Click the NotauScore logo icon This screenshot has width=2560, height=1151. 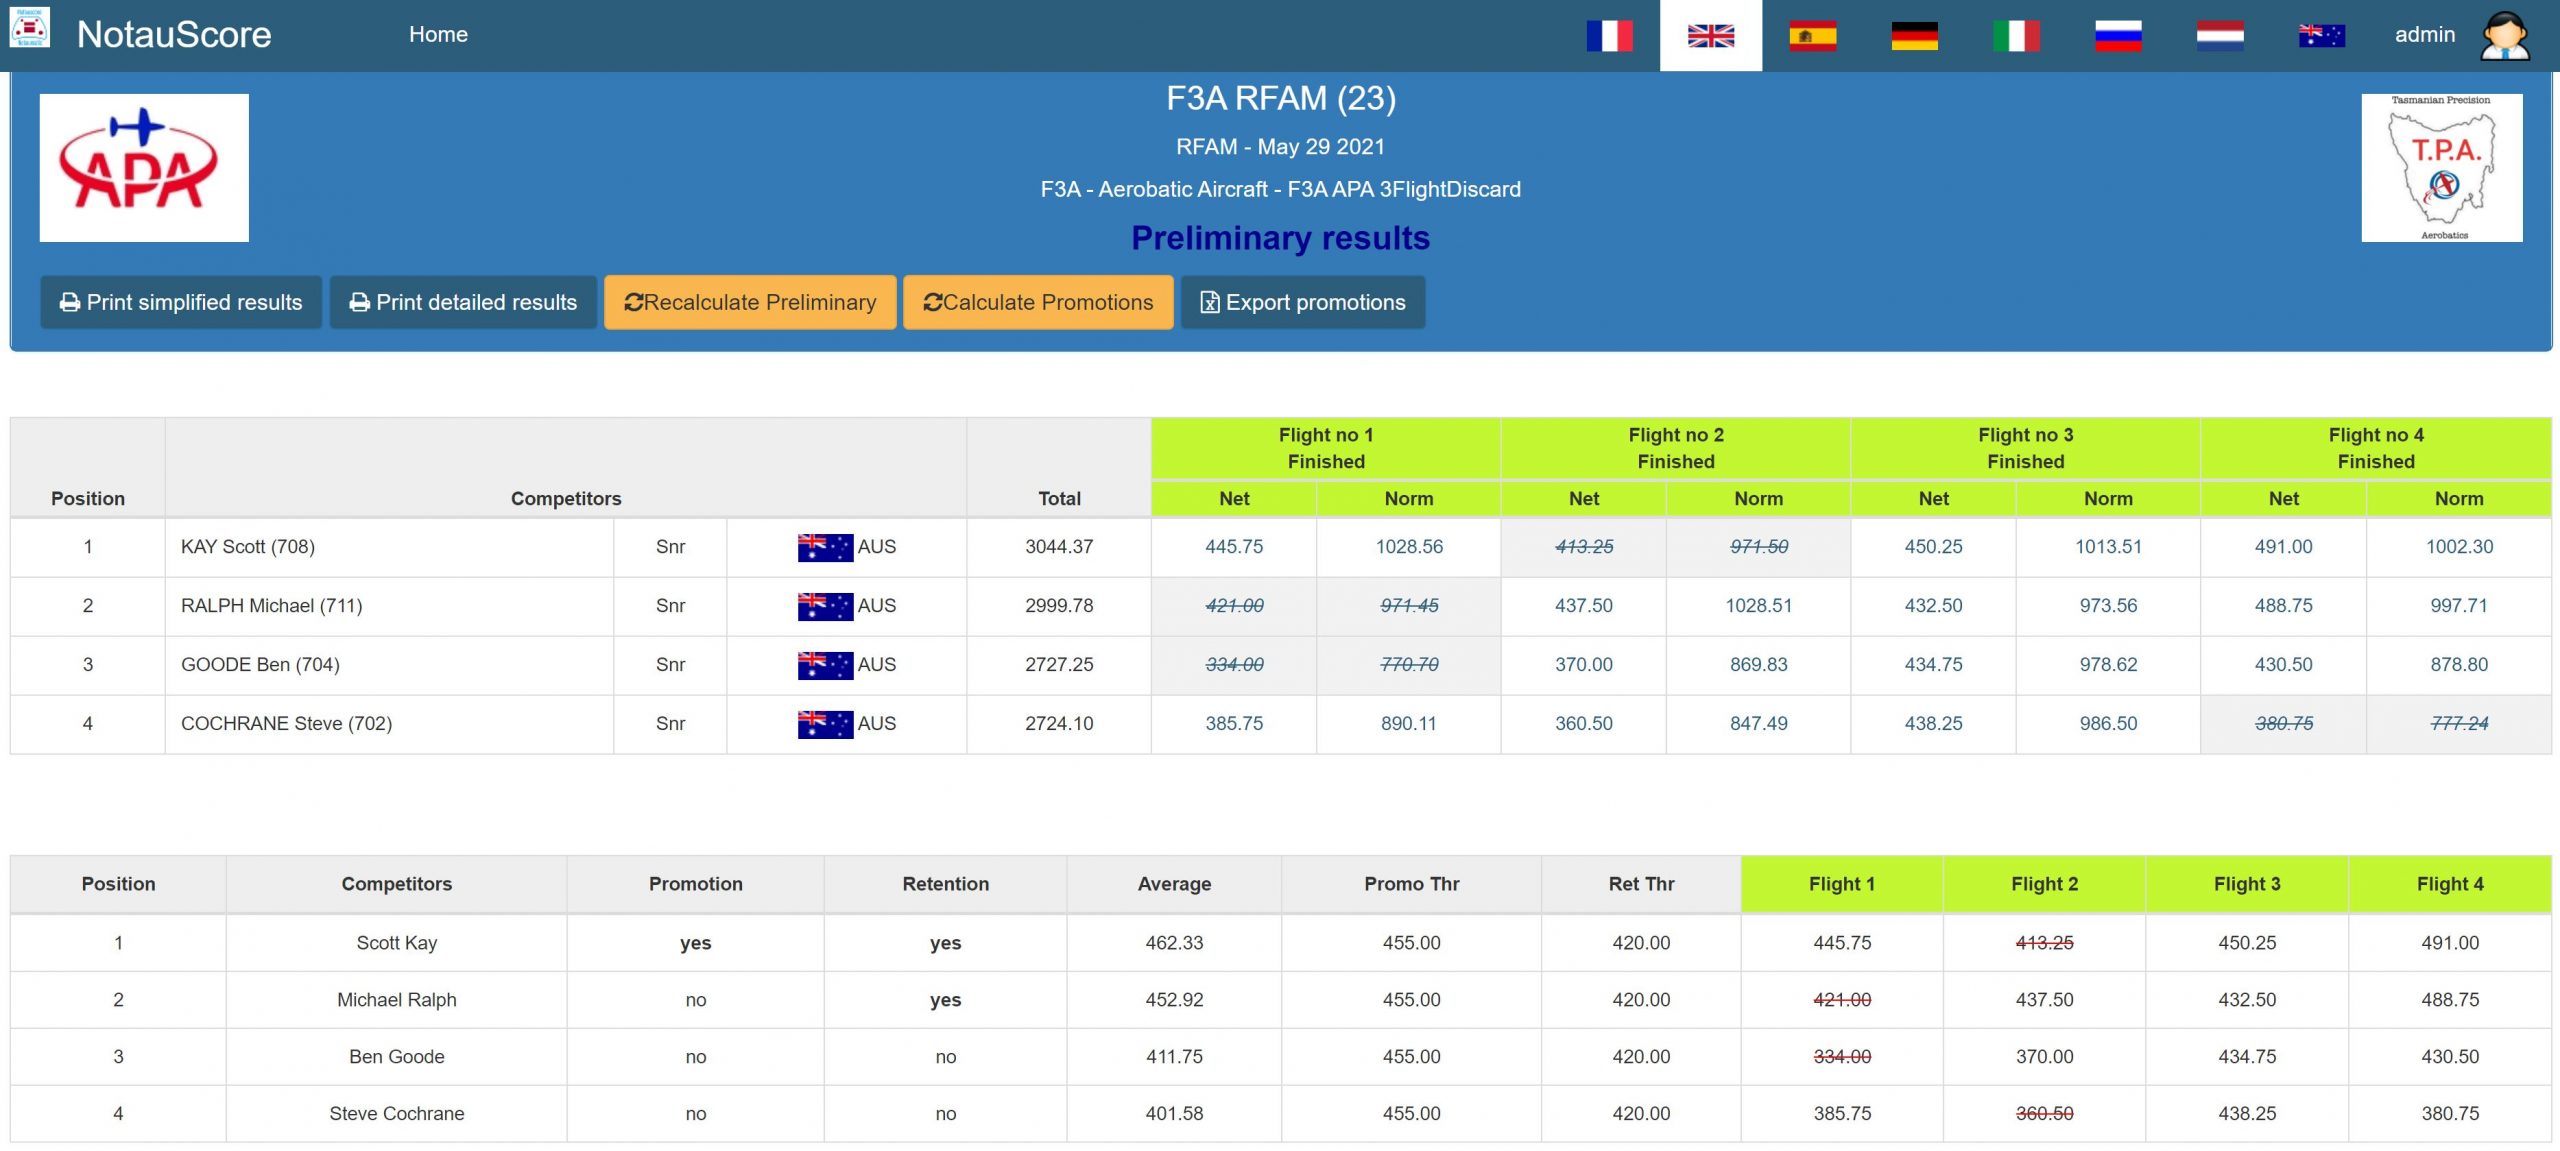tap(30, 27)
